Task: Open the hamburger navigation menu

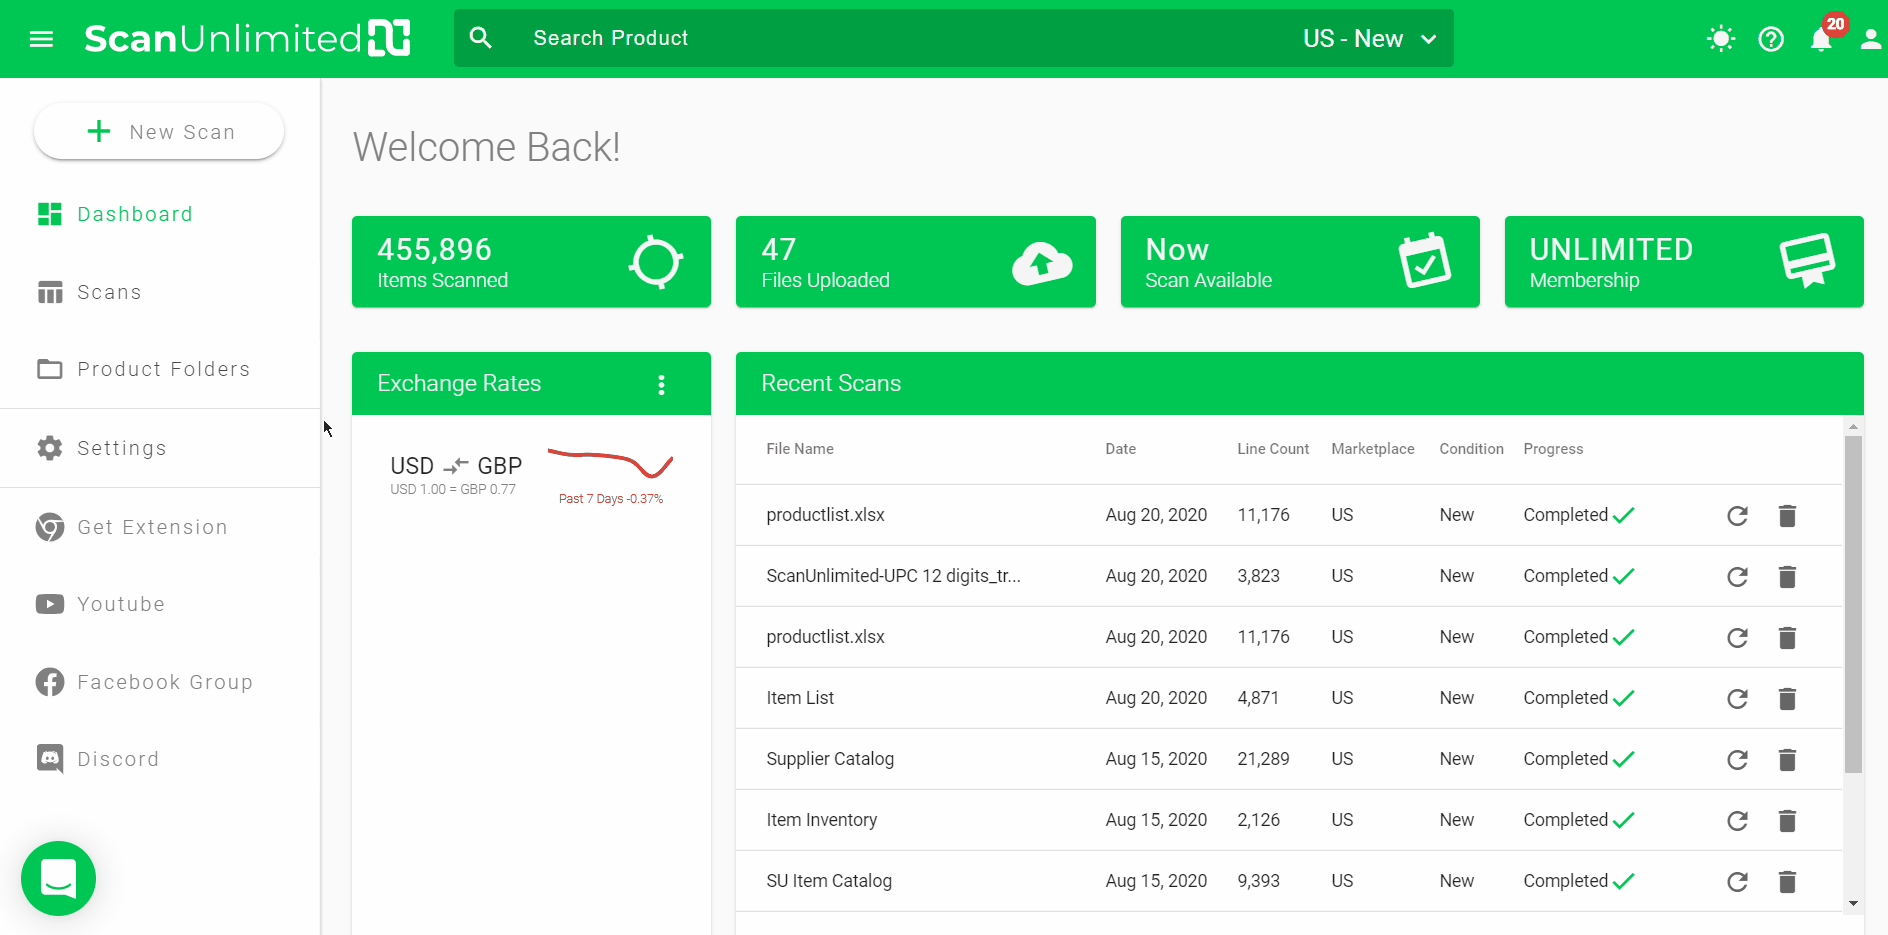Action: [x=41, y=39]
